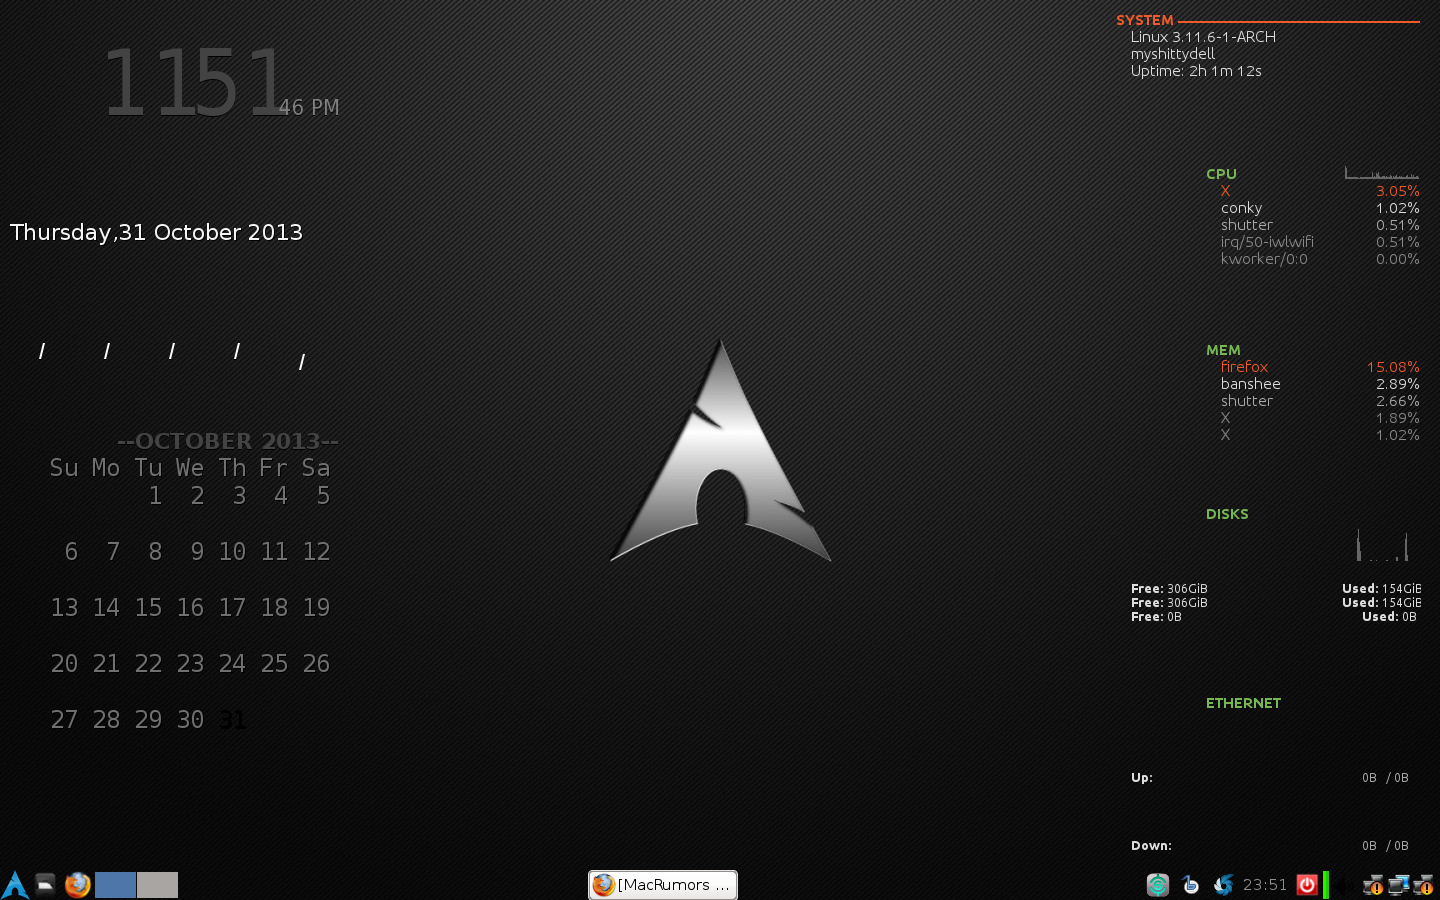Image resolution: width=1440 pixels, height=900 pixels.
Task: Click the Su weekday column header
Action: (x=64, y=468)
